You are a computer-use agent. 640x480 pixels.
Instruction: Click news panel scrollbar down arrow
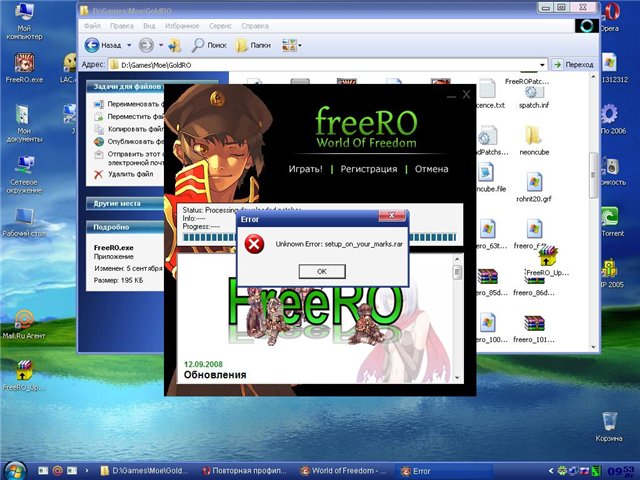[x=457, y=378]
